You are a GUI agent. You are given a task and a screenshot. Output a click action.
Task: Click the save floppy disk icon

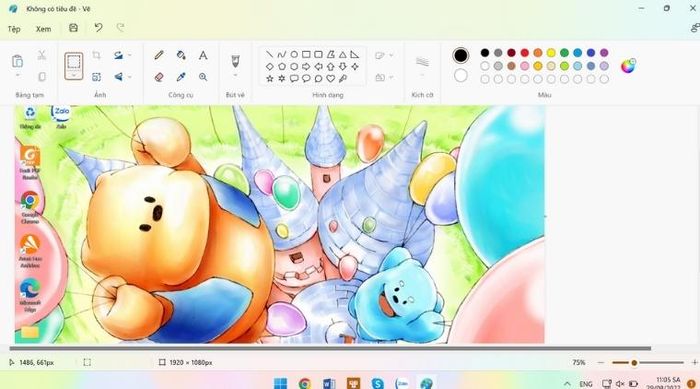point(73,28)
